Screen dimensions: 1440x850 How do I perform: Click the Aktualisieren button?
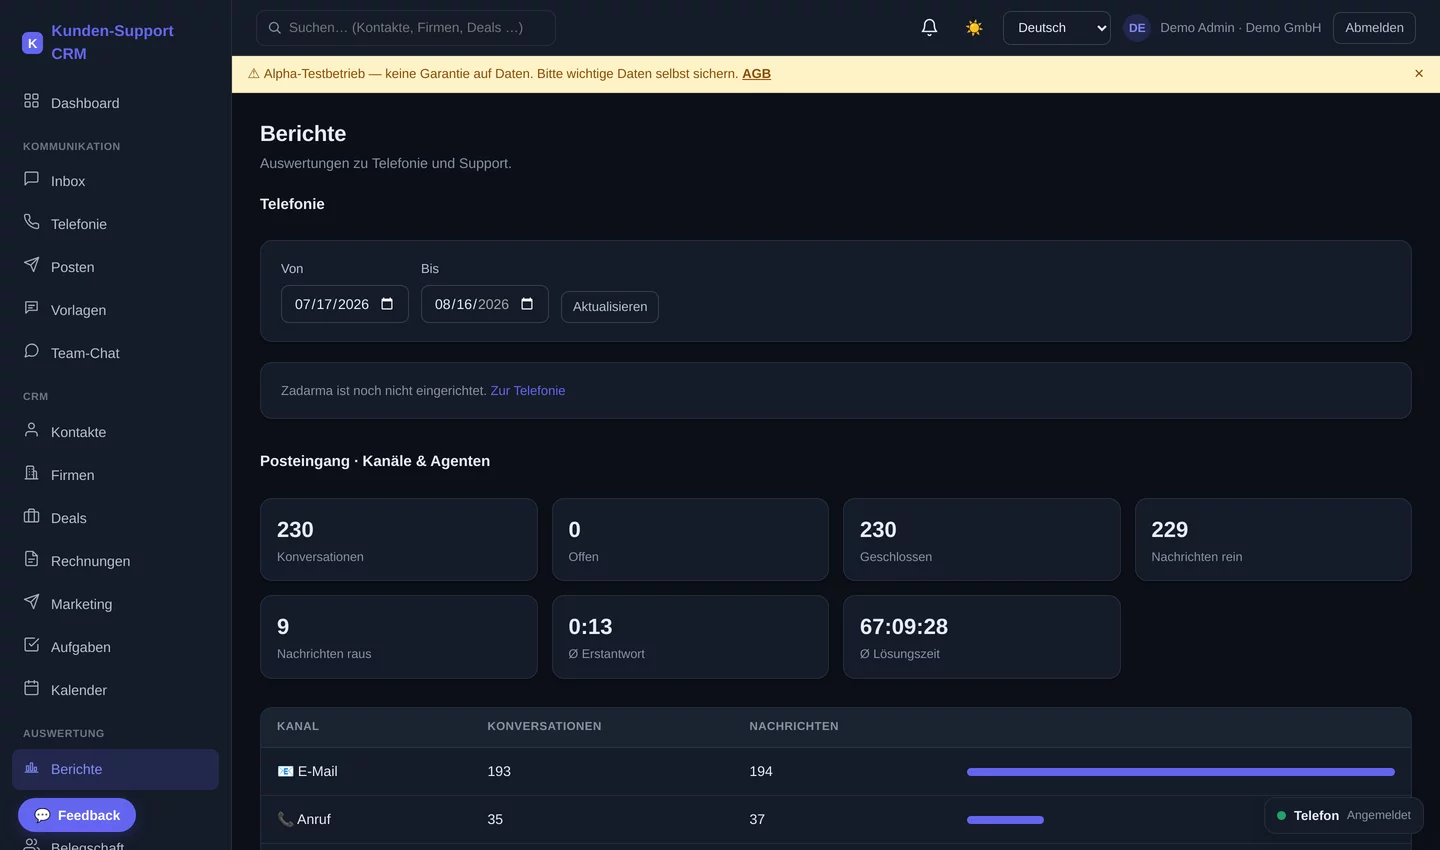point(610,307)
